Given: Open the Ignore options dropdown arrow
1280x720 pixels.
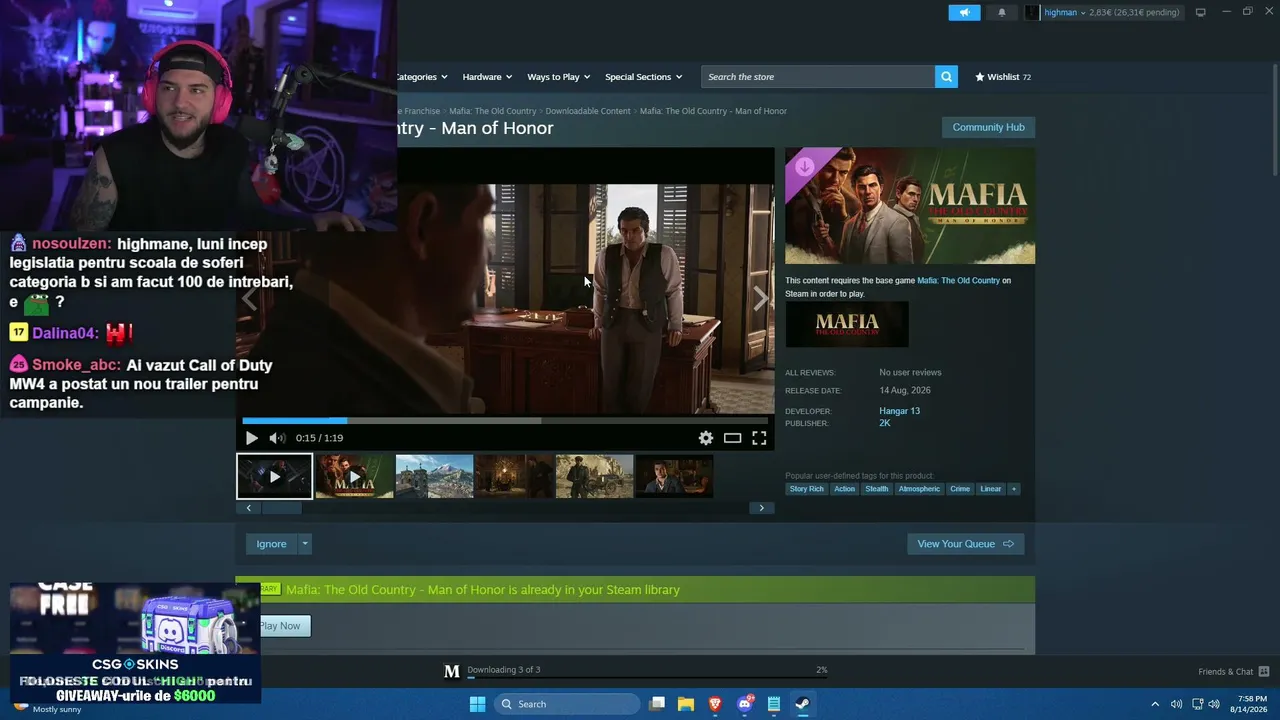Looking at the screenshot, I should point(305,544).
